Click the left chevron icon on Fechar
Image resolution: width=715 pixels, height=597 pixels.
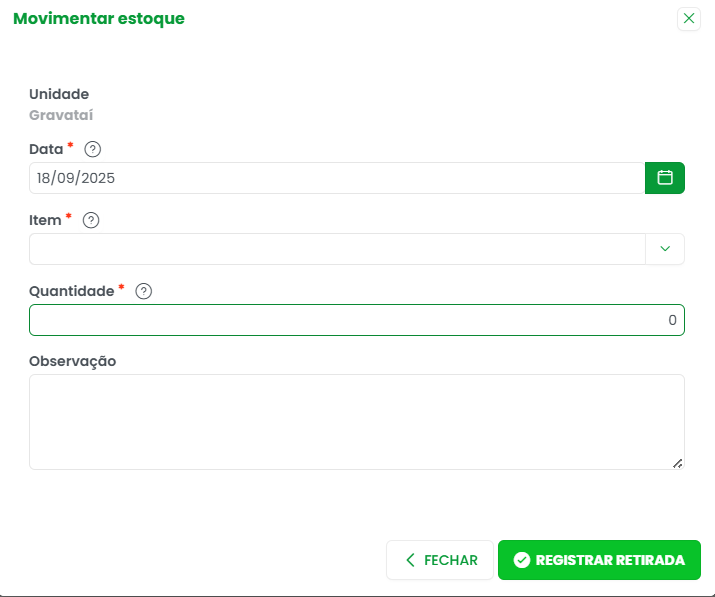410,560
